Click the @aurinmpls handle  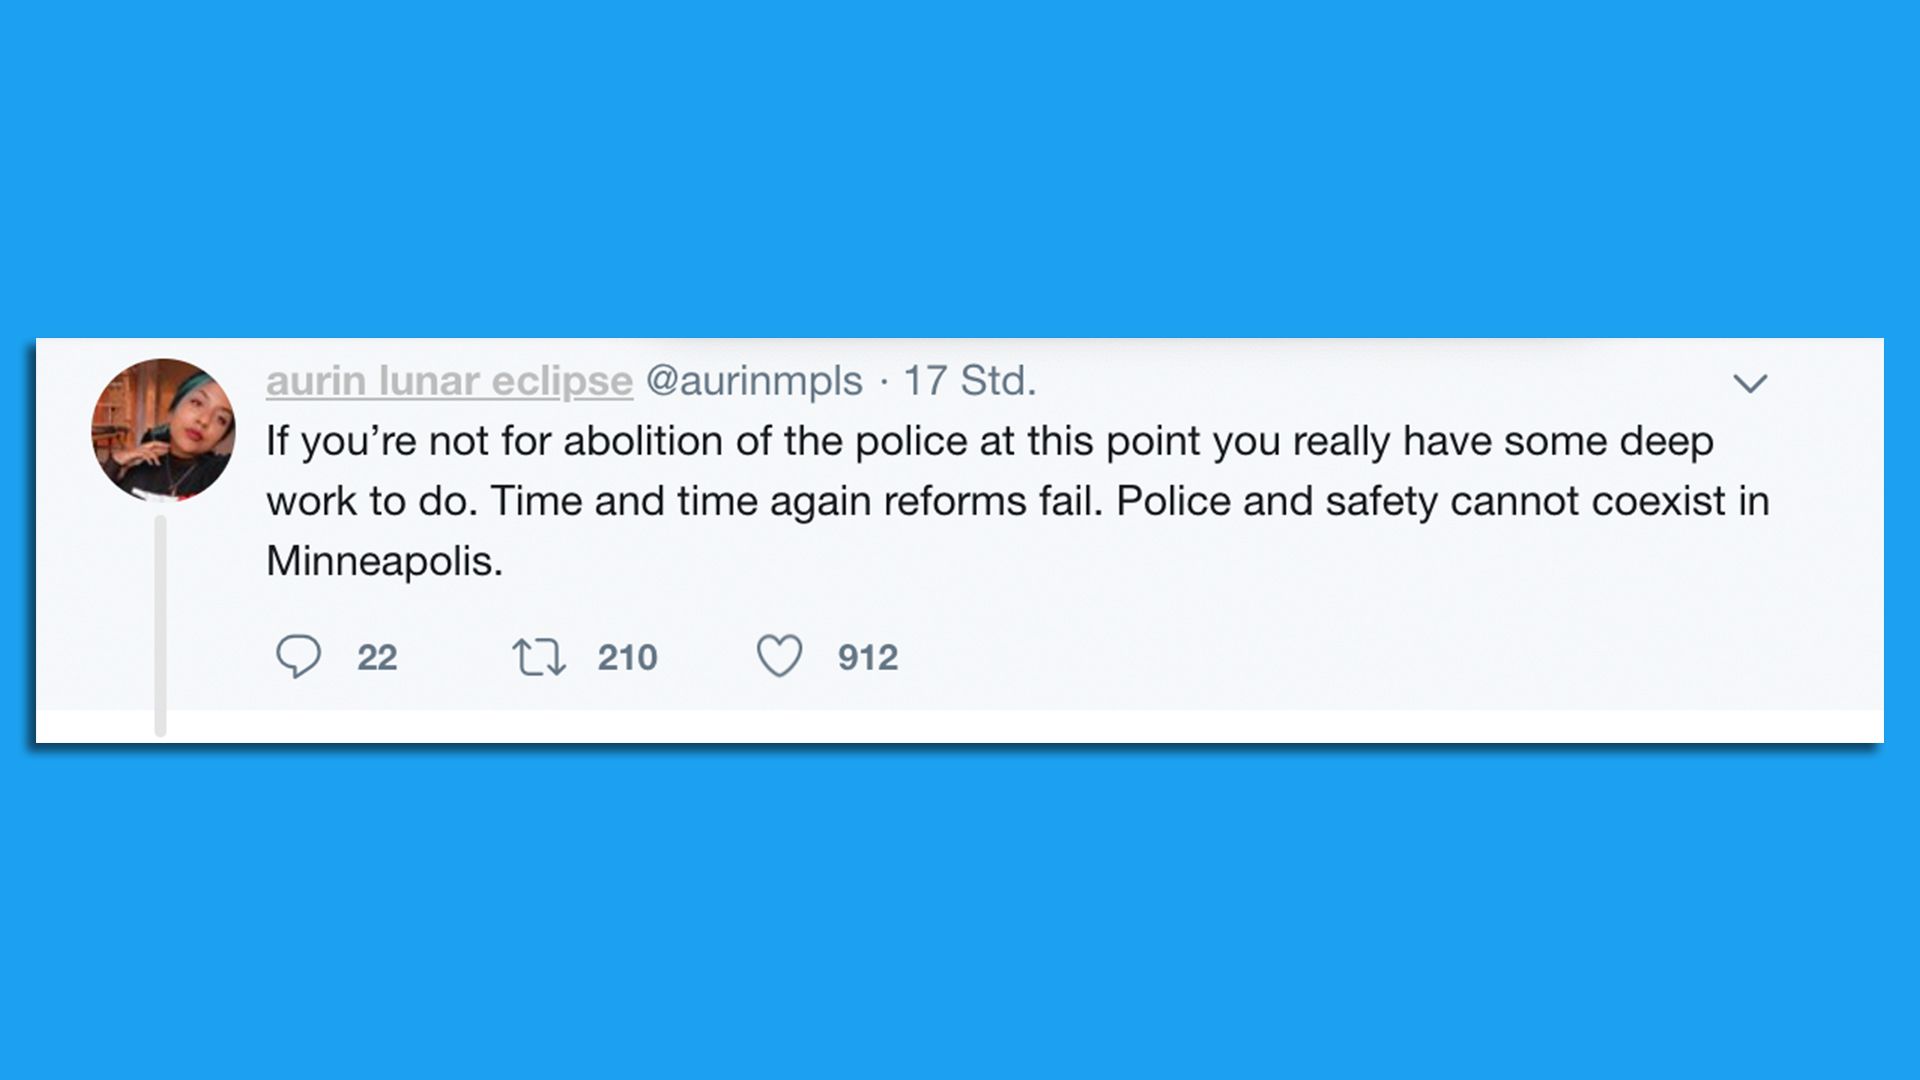coord(754,381)
